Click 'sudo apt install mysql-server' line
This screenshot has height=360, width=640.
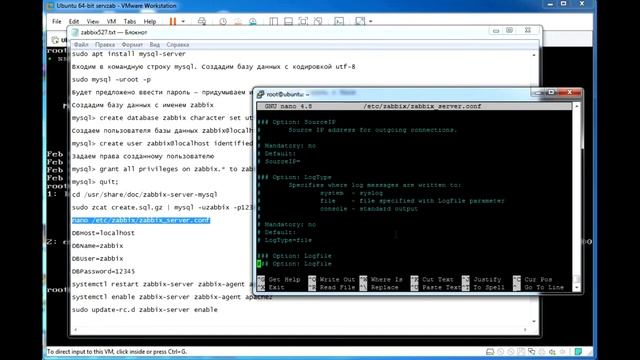129,54
